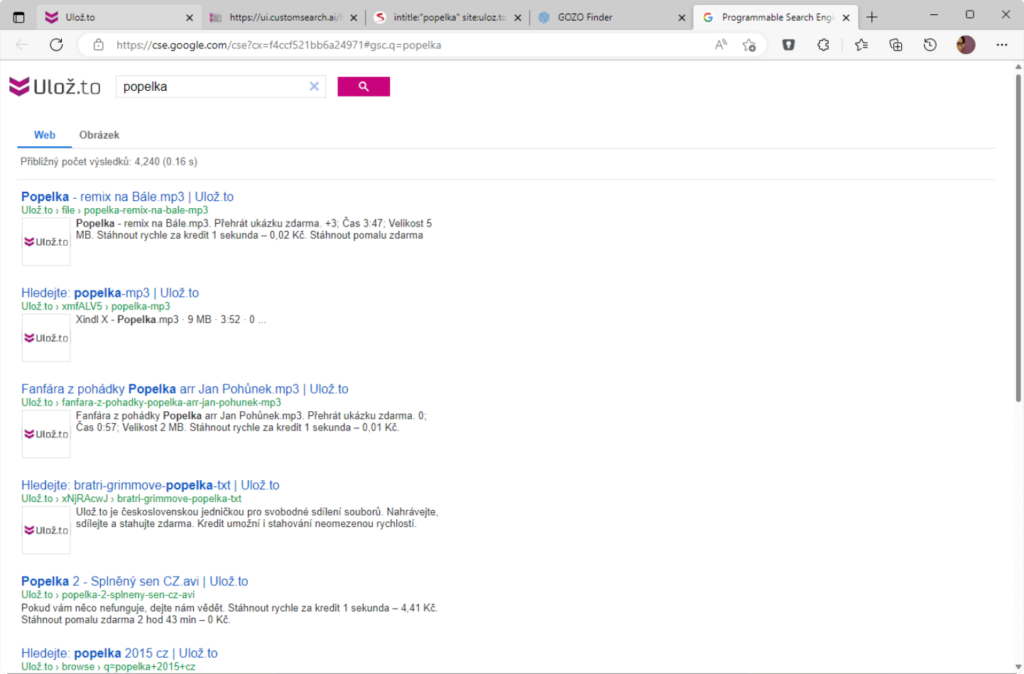Open Hledejte: popelka-mp3 result link
1024x674 pixels.
110,293
